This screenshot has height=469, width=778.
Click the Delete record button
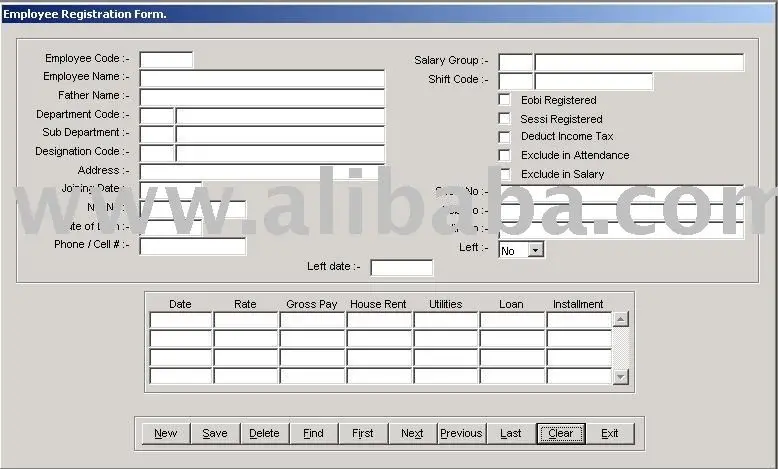point(264,433)
